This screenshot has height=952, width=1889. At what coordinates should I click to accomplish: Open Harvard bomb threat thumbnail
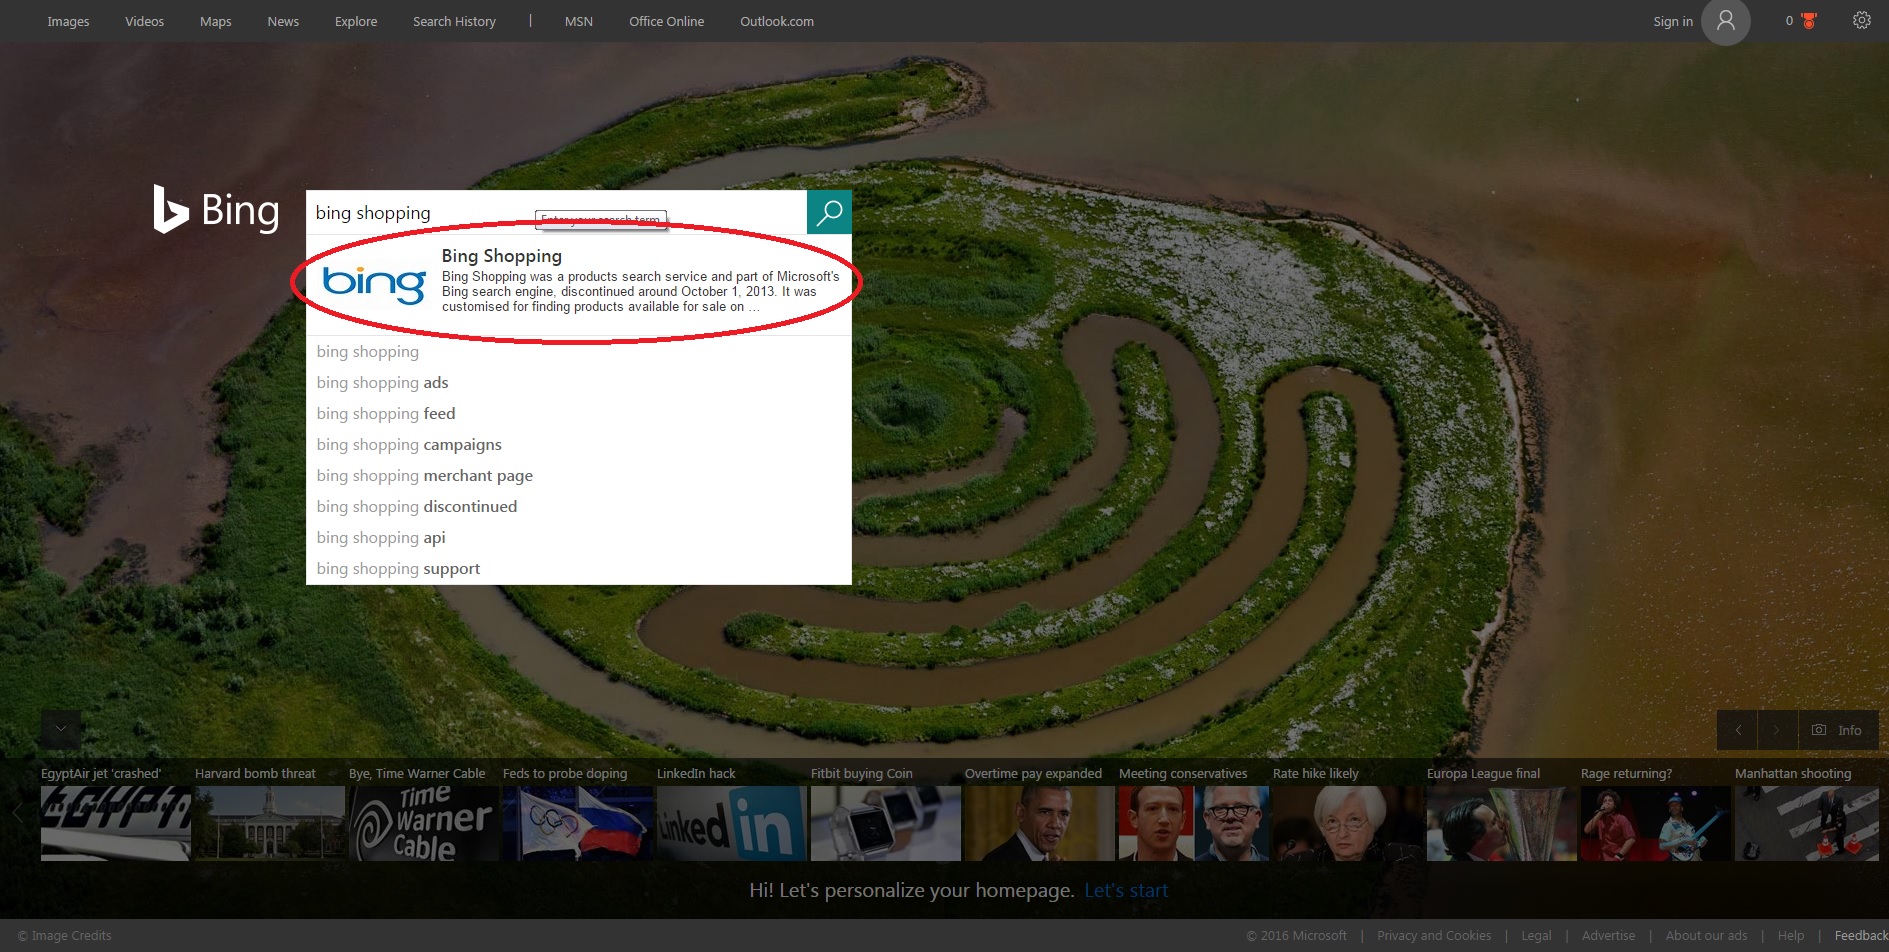pos(270,823)
